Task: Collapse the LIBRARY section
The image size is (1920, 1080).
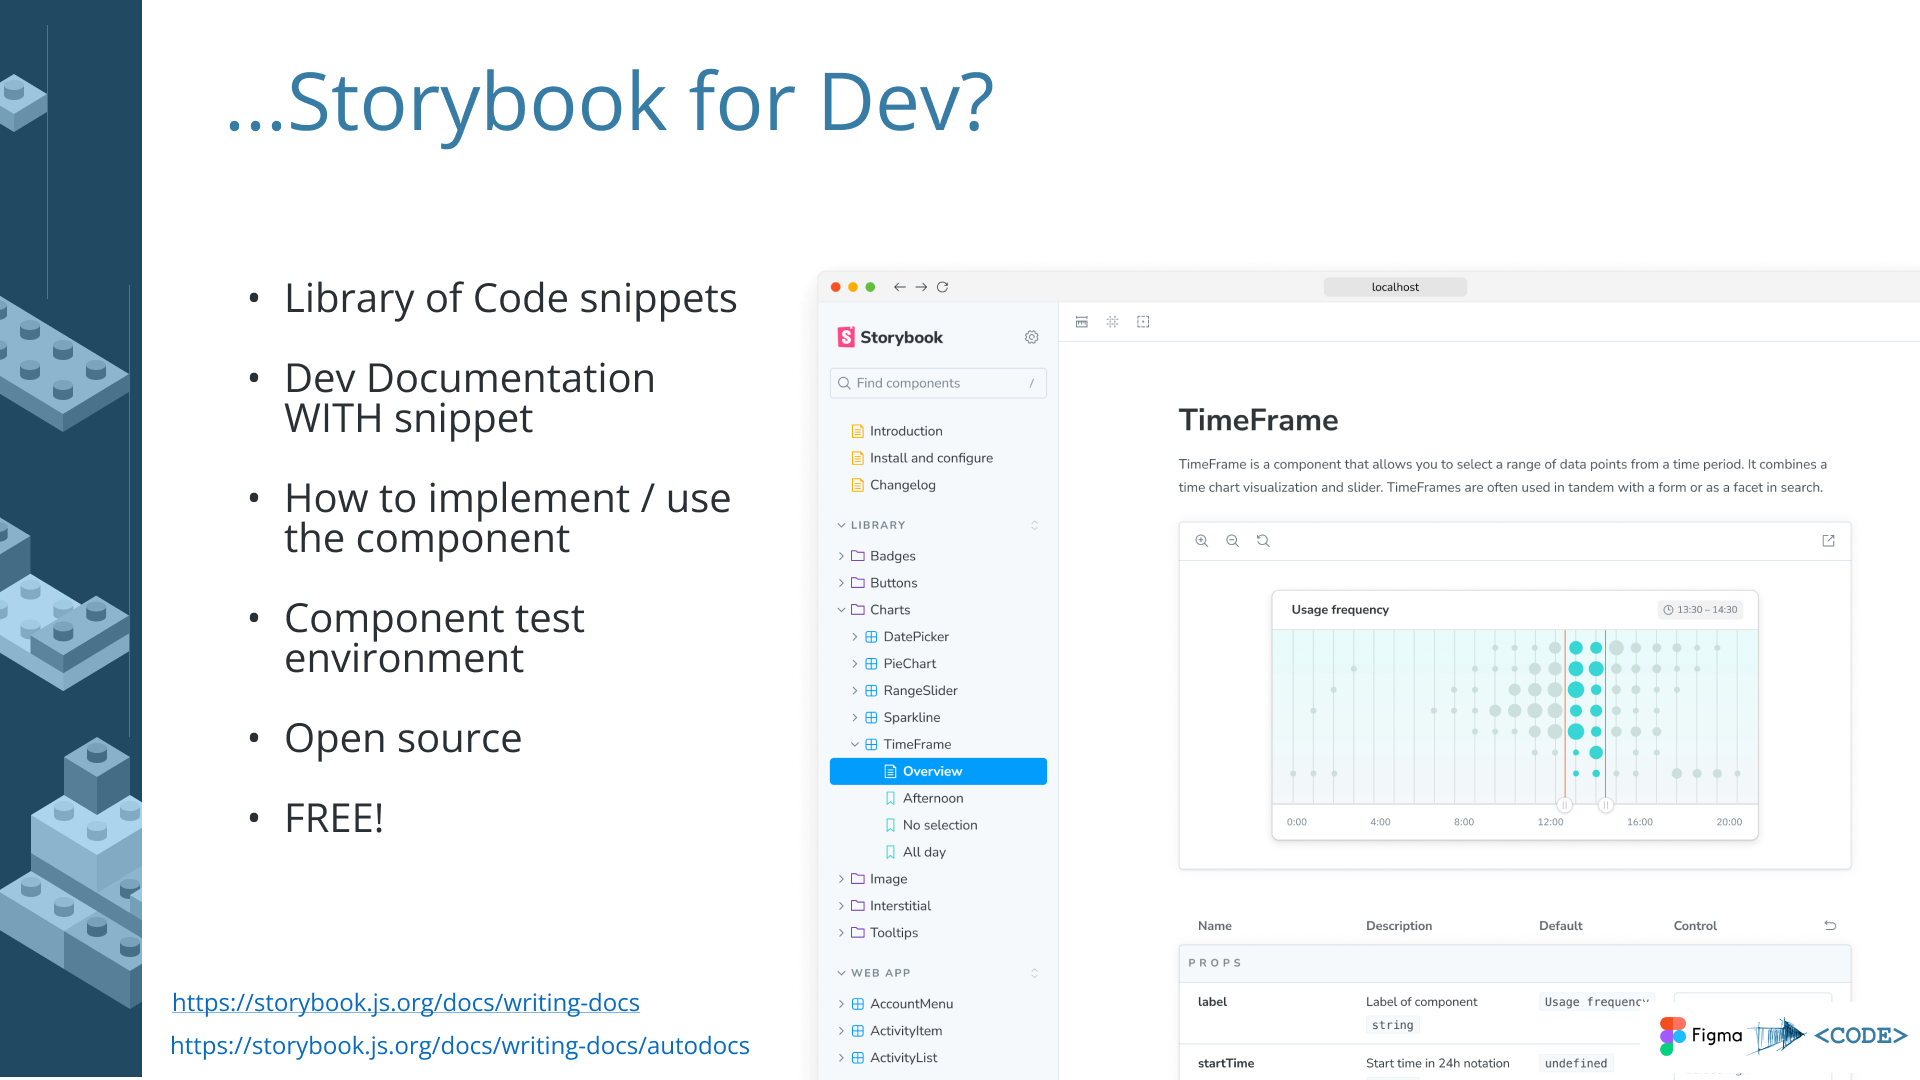Action: pos(877,525)
